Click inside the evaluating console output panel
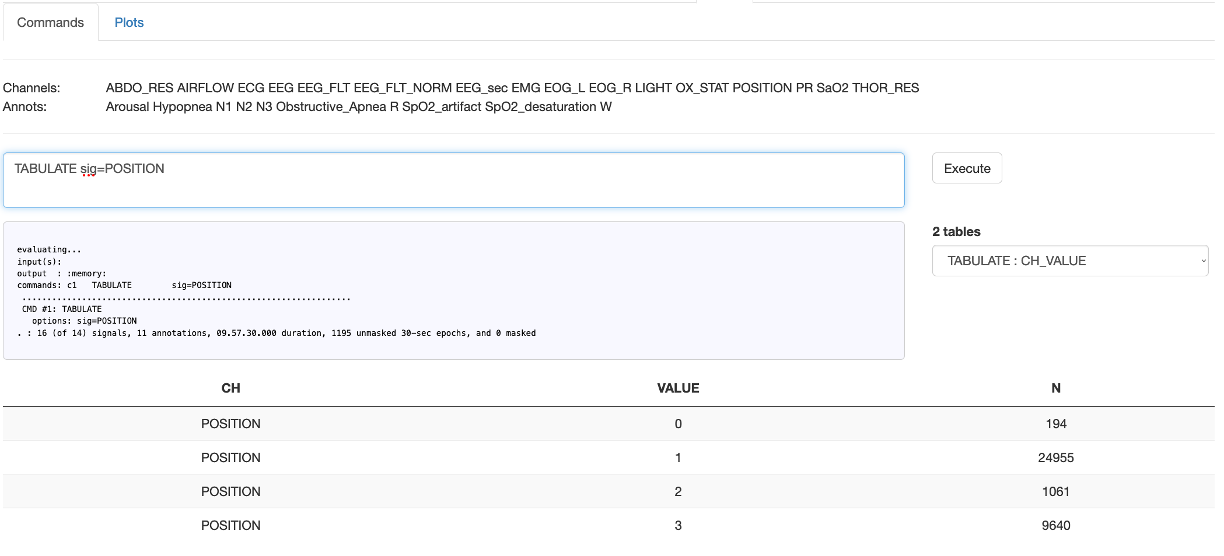This screenshot has height=556, width=1224. [453, 290]
